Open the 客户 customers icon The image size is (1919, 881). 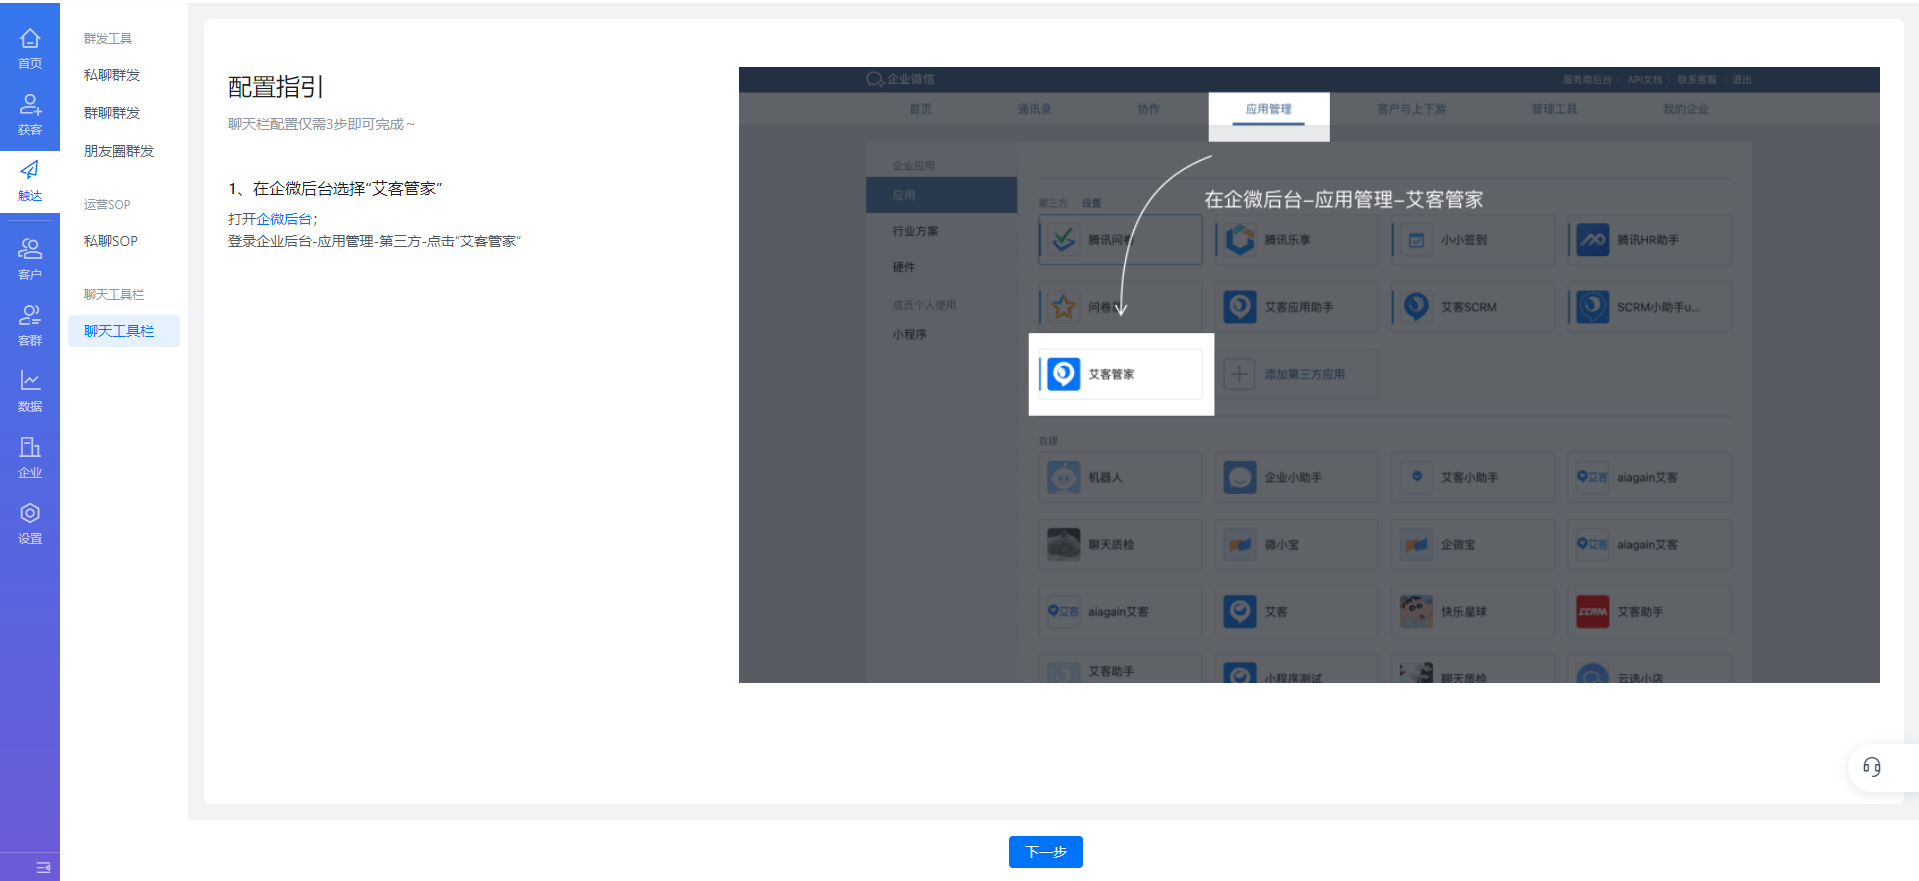pyautogui.click(x=30, y=250)
